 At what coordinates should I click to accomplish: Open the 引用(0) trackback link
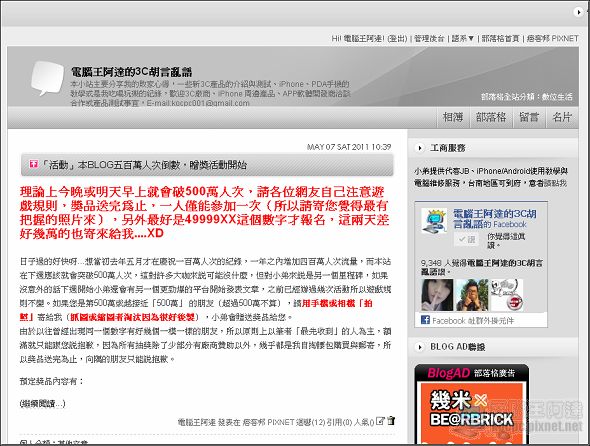(339, 422)
